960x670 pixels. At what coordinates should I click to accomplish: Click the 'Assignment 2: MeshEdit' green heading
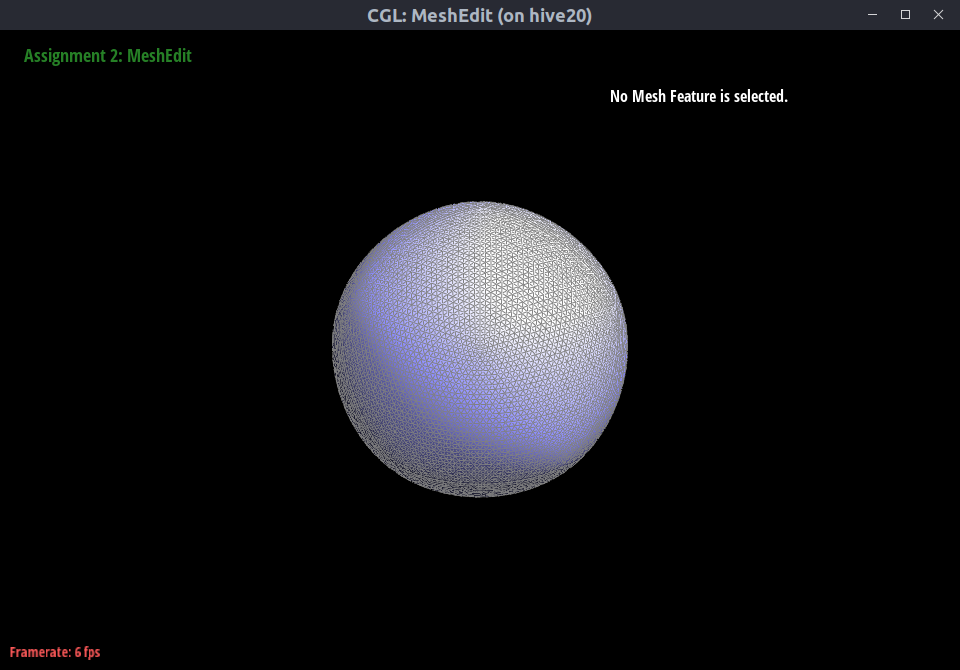tap(108, 56)
